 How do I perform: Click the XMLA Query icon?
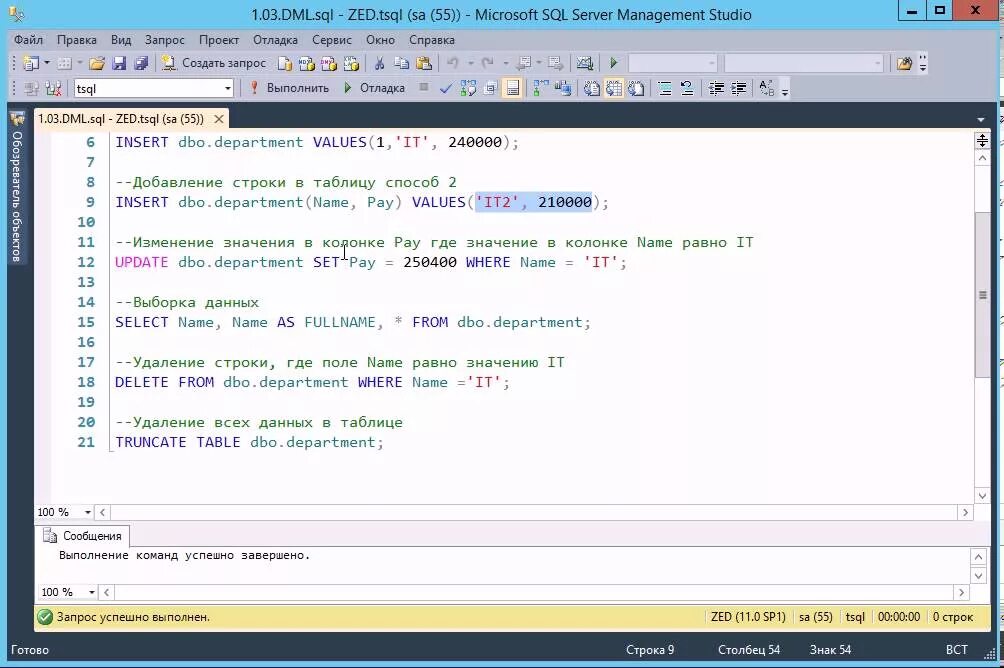[351, 63]
